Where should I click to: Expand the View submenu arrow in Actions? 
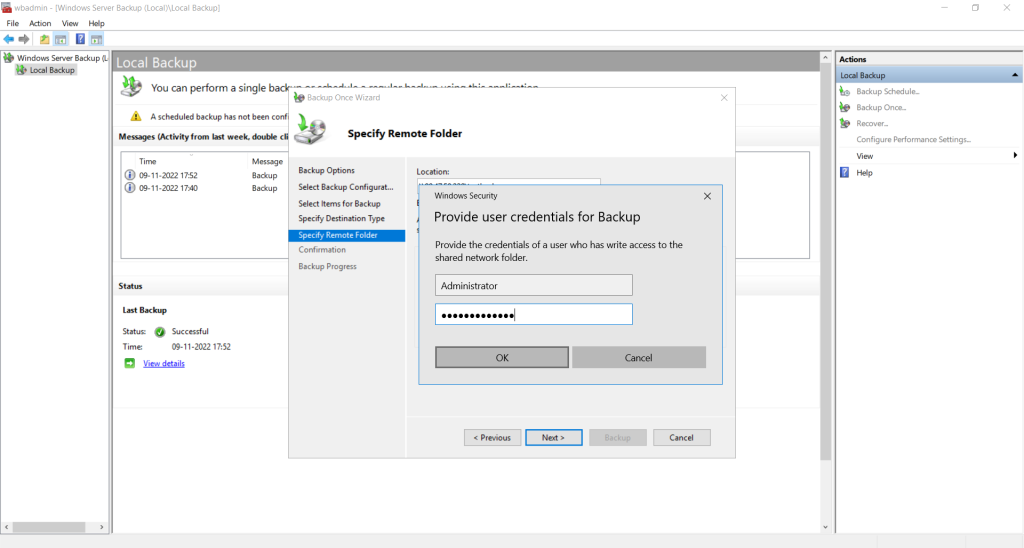coord(1015,156)
